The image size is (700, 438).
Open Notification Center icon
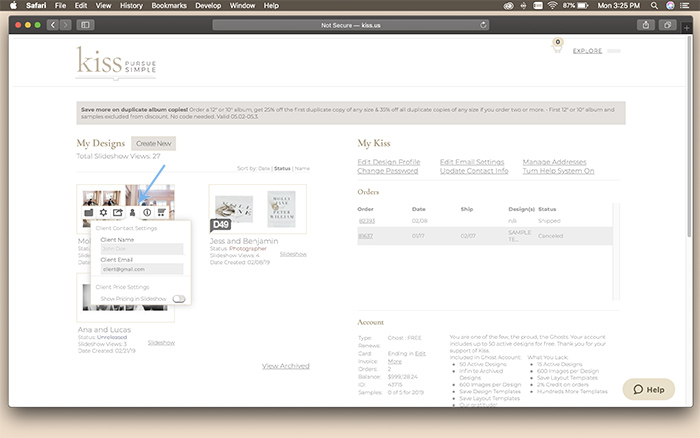pyautogui.click(x=684, y=5)
